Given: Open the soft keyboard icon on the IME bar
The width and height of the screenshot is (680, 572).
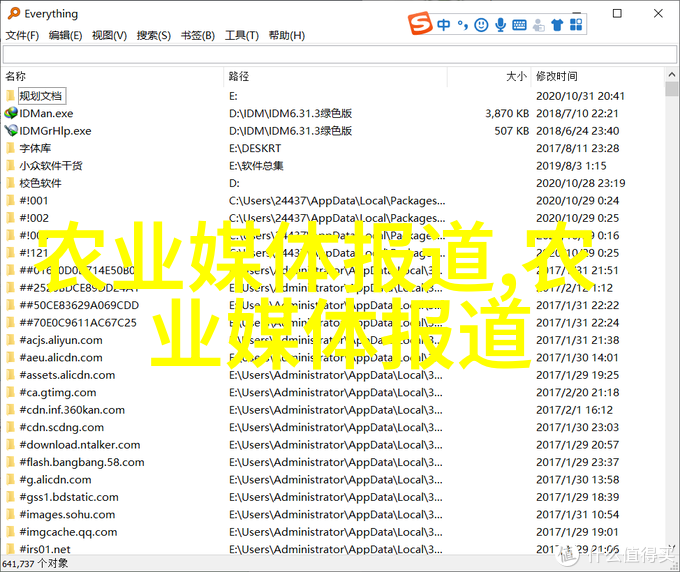Looking at the screenshot, I should coord(519,25).
